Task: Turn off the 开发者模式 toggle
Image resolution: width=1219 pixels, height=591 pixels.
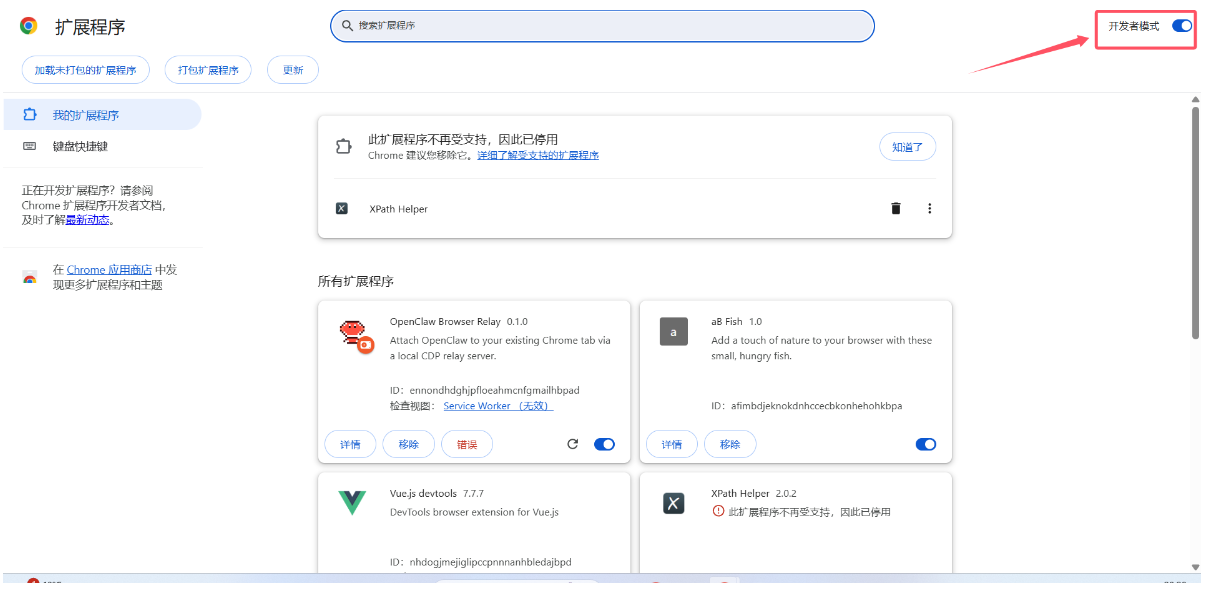Action: [1182, 26]
